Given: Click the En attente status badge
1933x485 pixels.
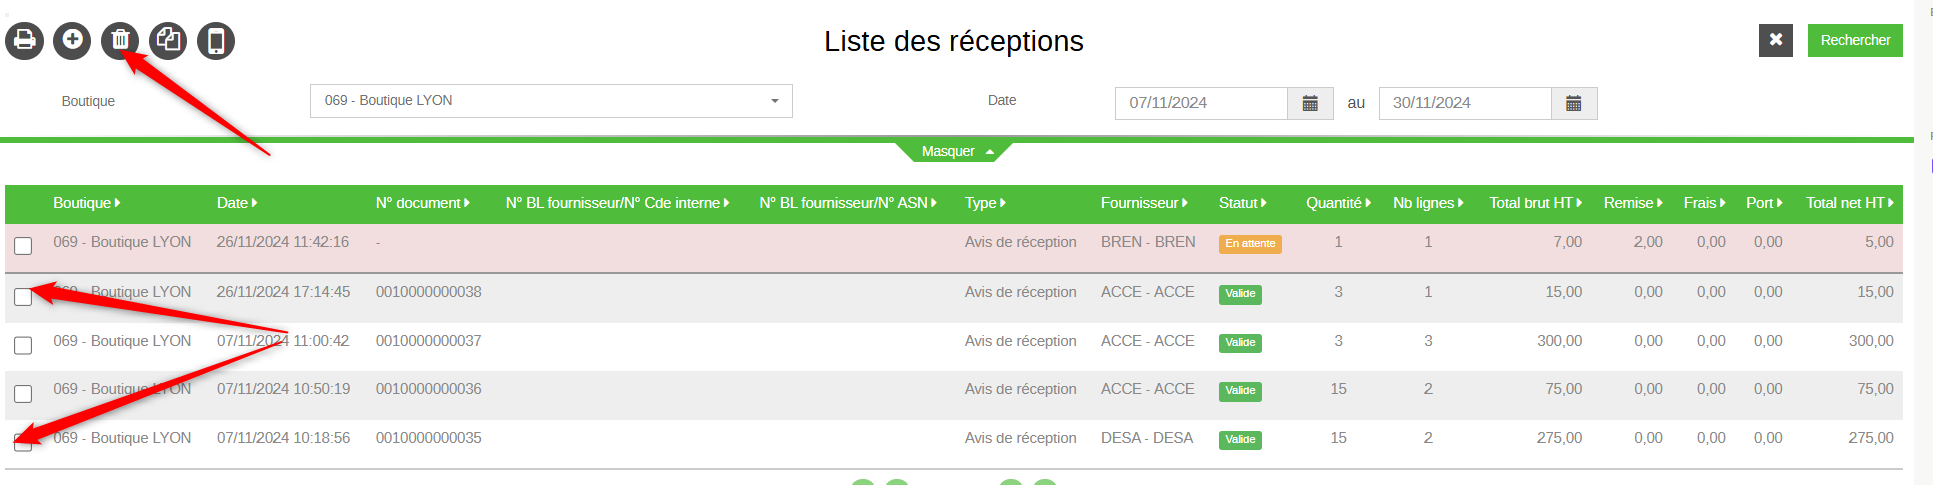Looking at the screenshot, I should coord(1250,244).
